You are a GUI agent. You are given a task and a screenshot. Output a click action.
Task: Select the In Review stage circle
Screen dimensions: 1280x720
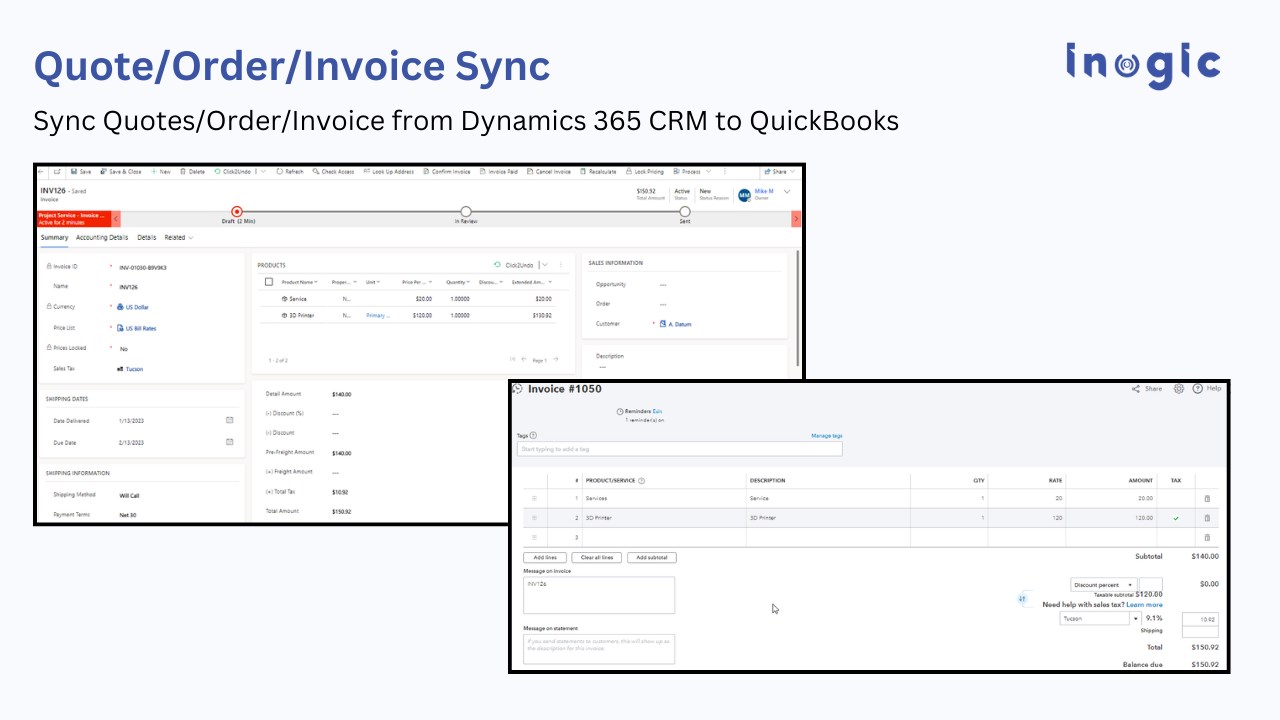466,211
